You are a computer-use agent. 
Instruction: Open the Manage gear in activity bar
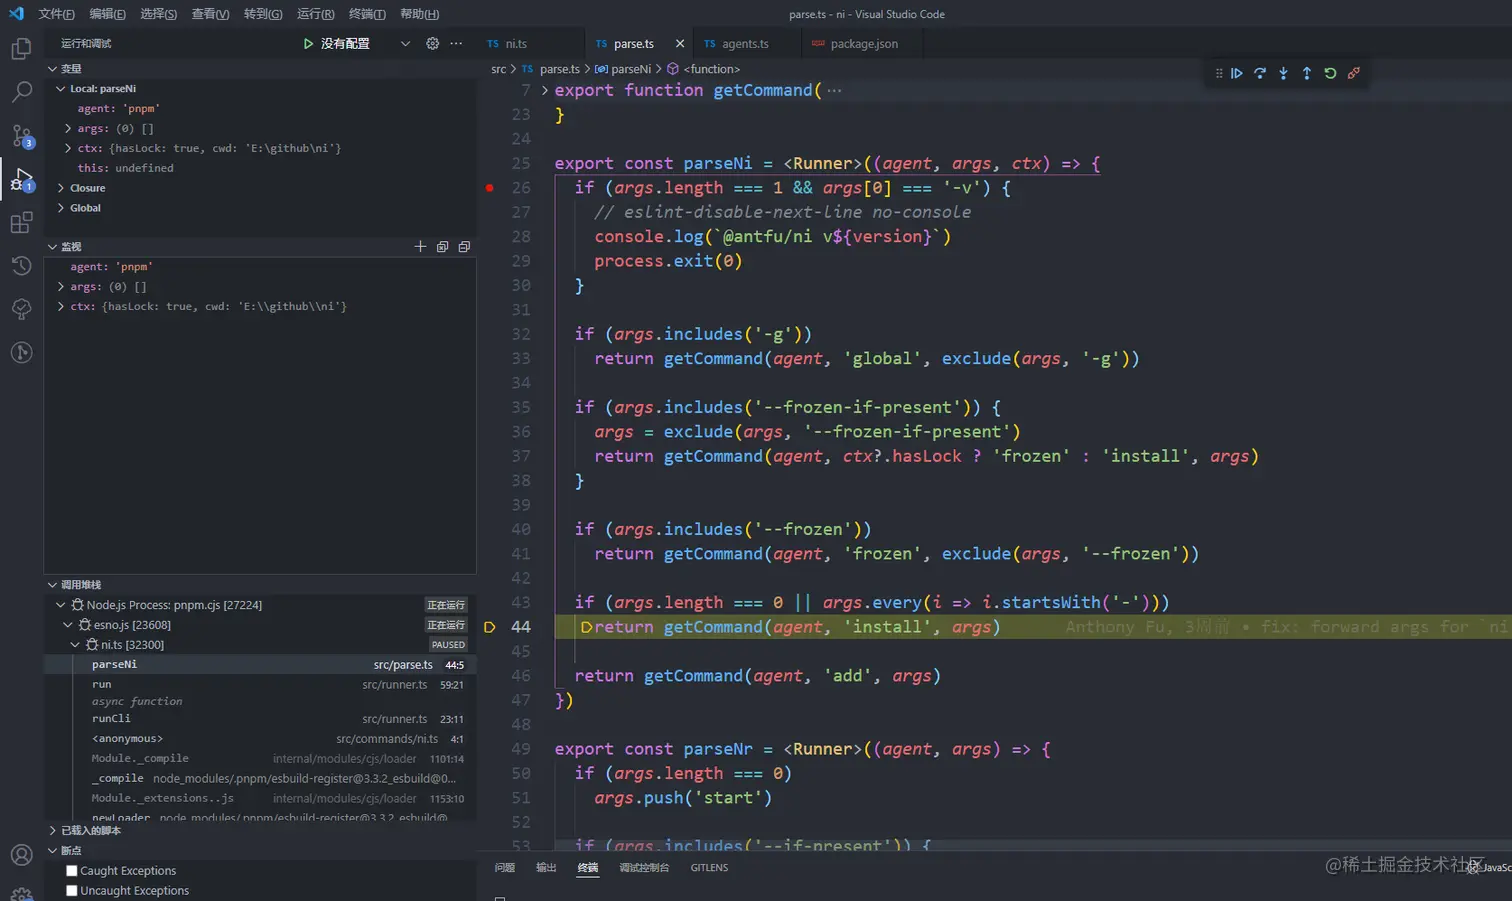click(x=21, y=893)
